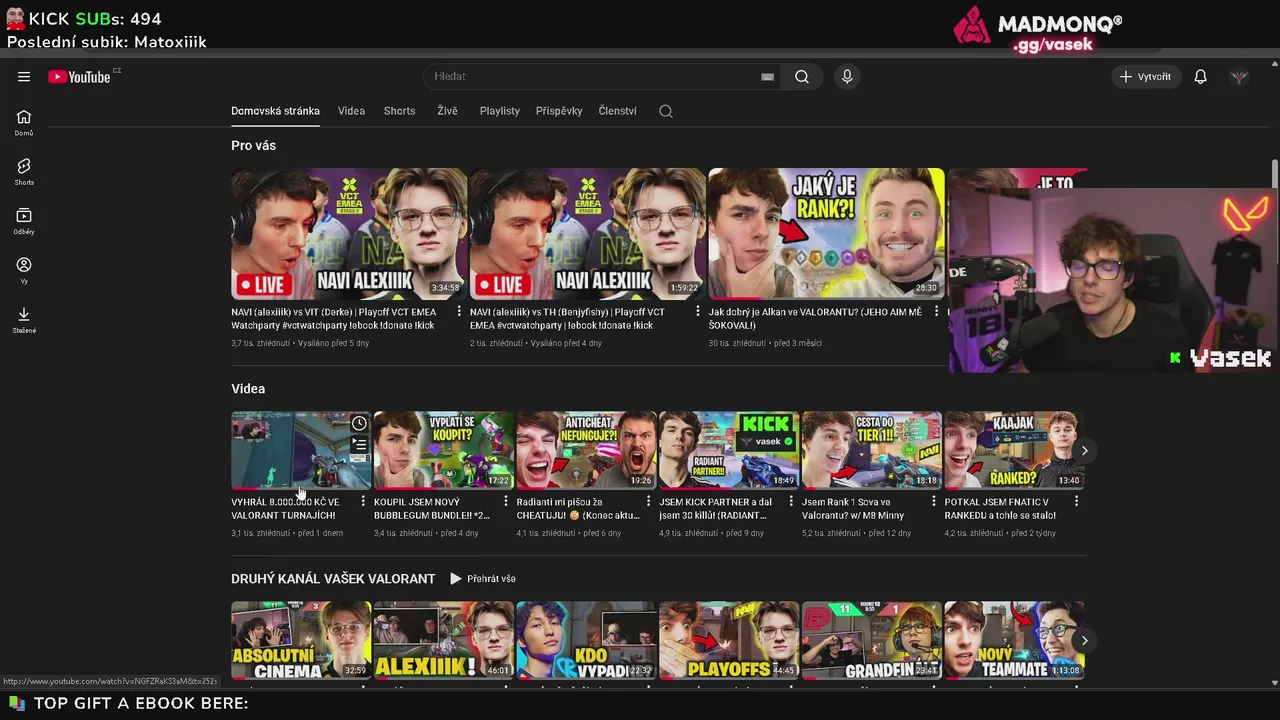Switch to Videa tab
This screenshot has width=1280, height=720.
[x=351, y=111]
